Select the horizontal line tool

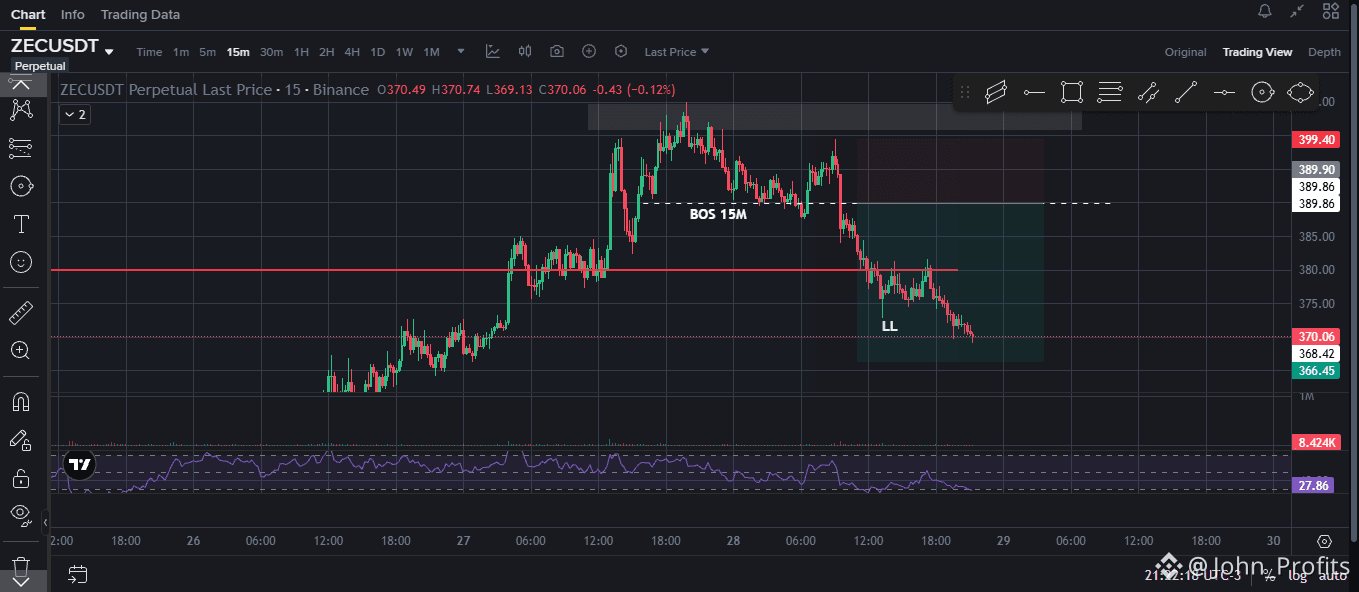click(x=1224, y=93)
